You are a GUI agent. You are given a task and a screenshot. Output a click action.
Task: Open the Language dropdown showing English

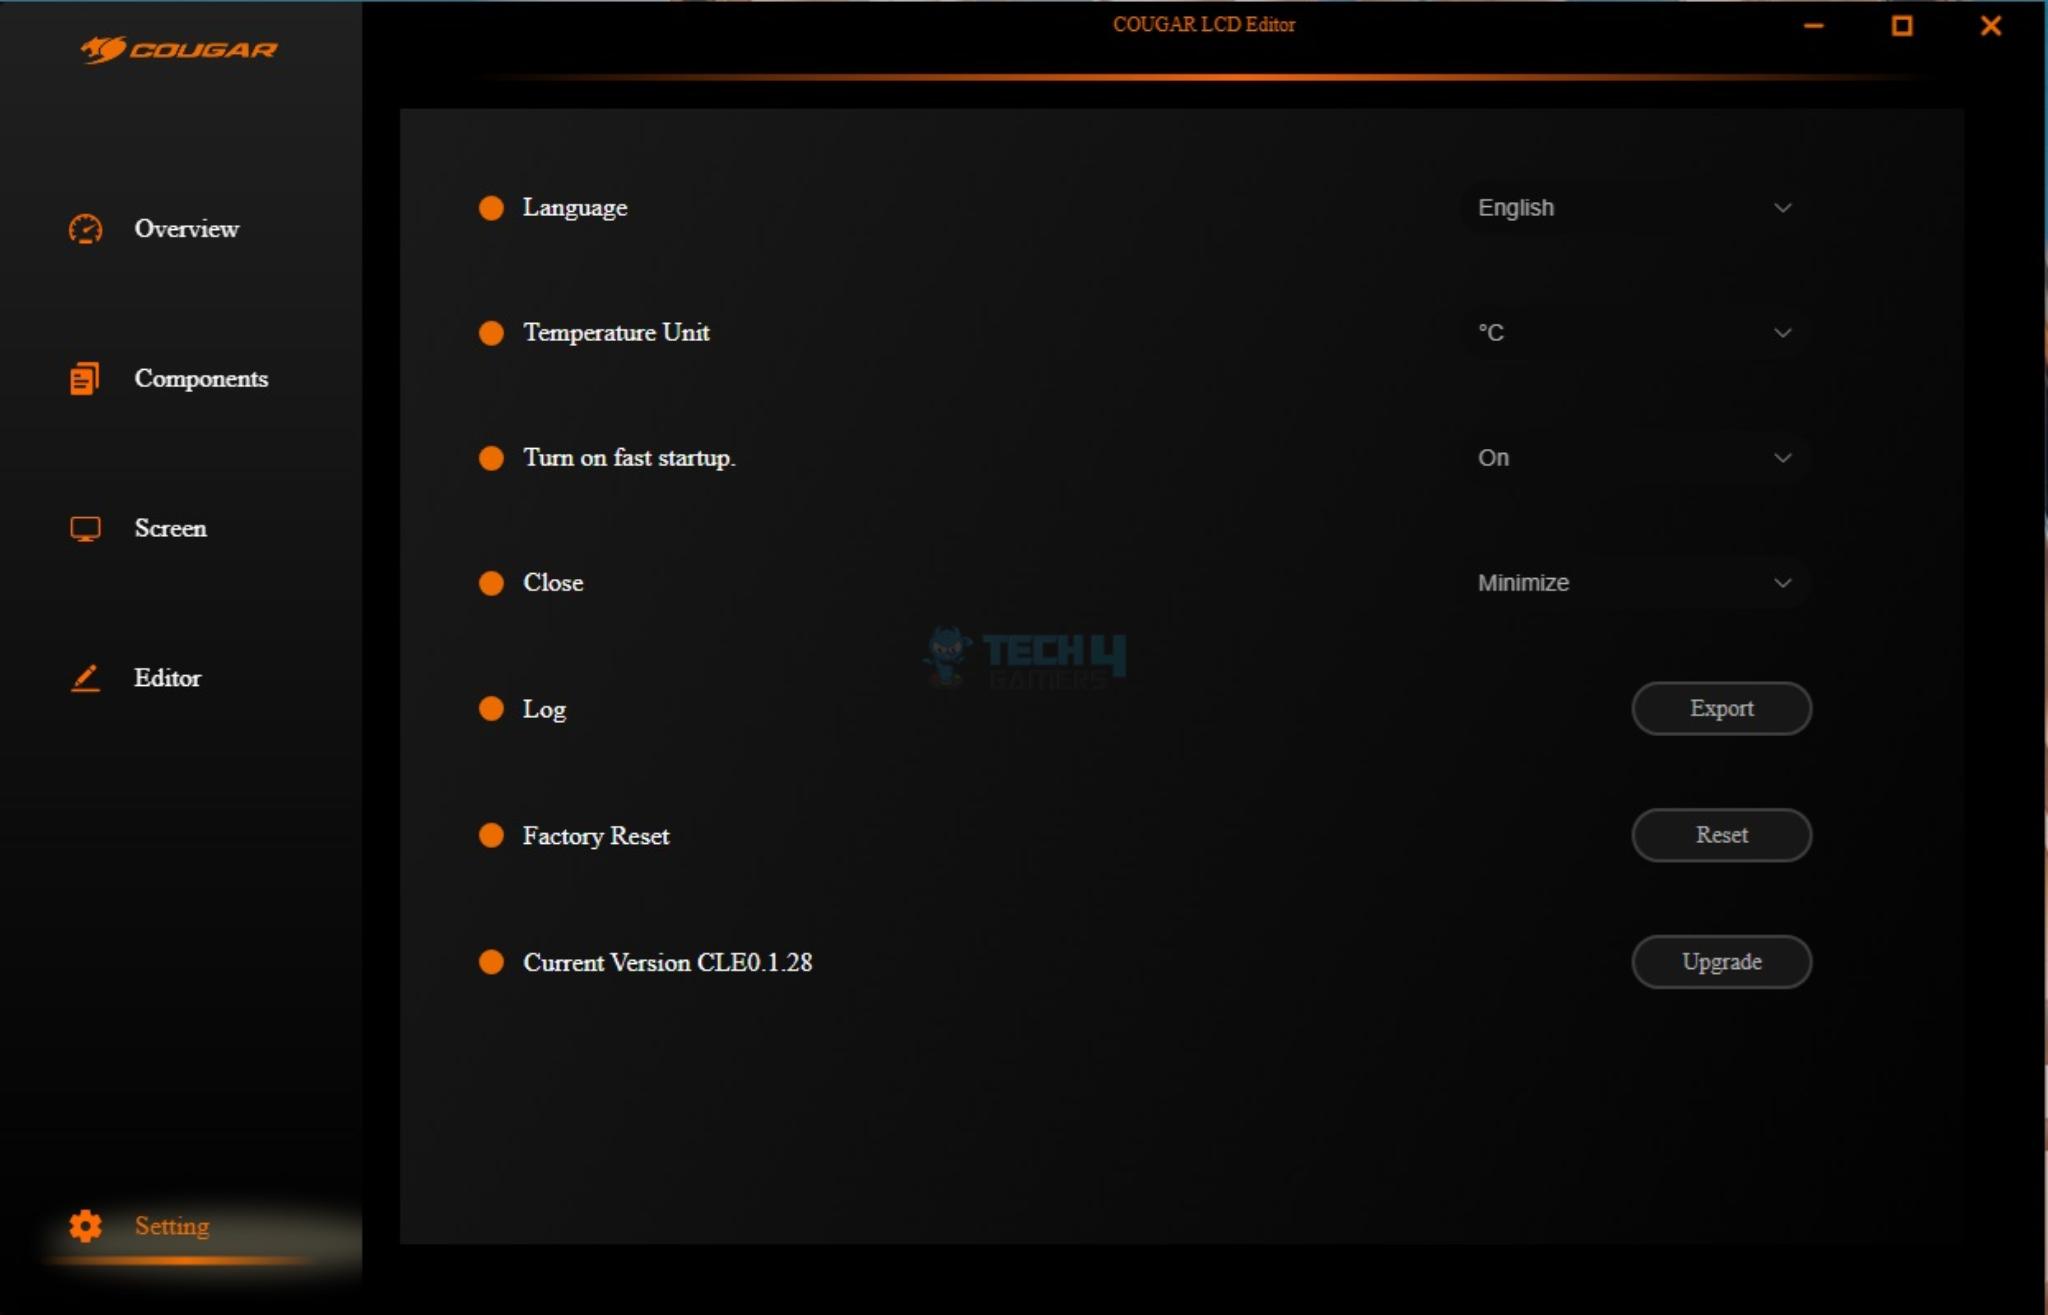click(x=1634, y=208)
